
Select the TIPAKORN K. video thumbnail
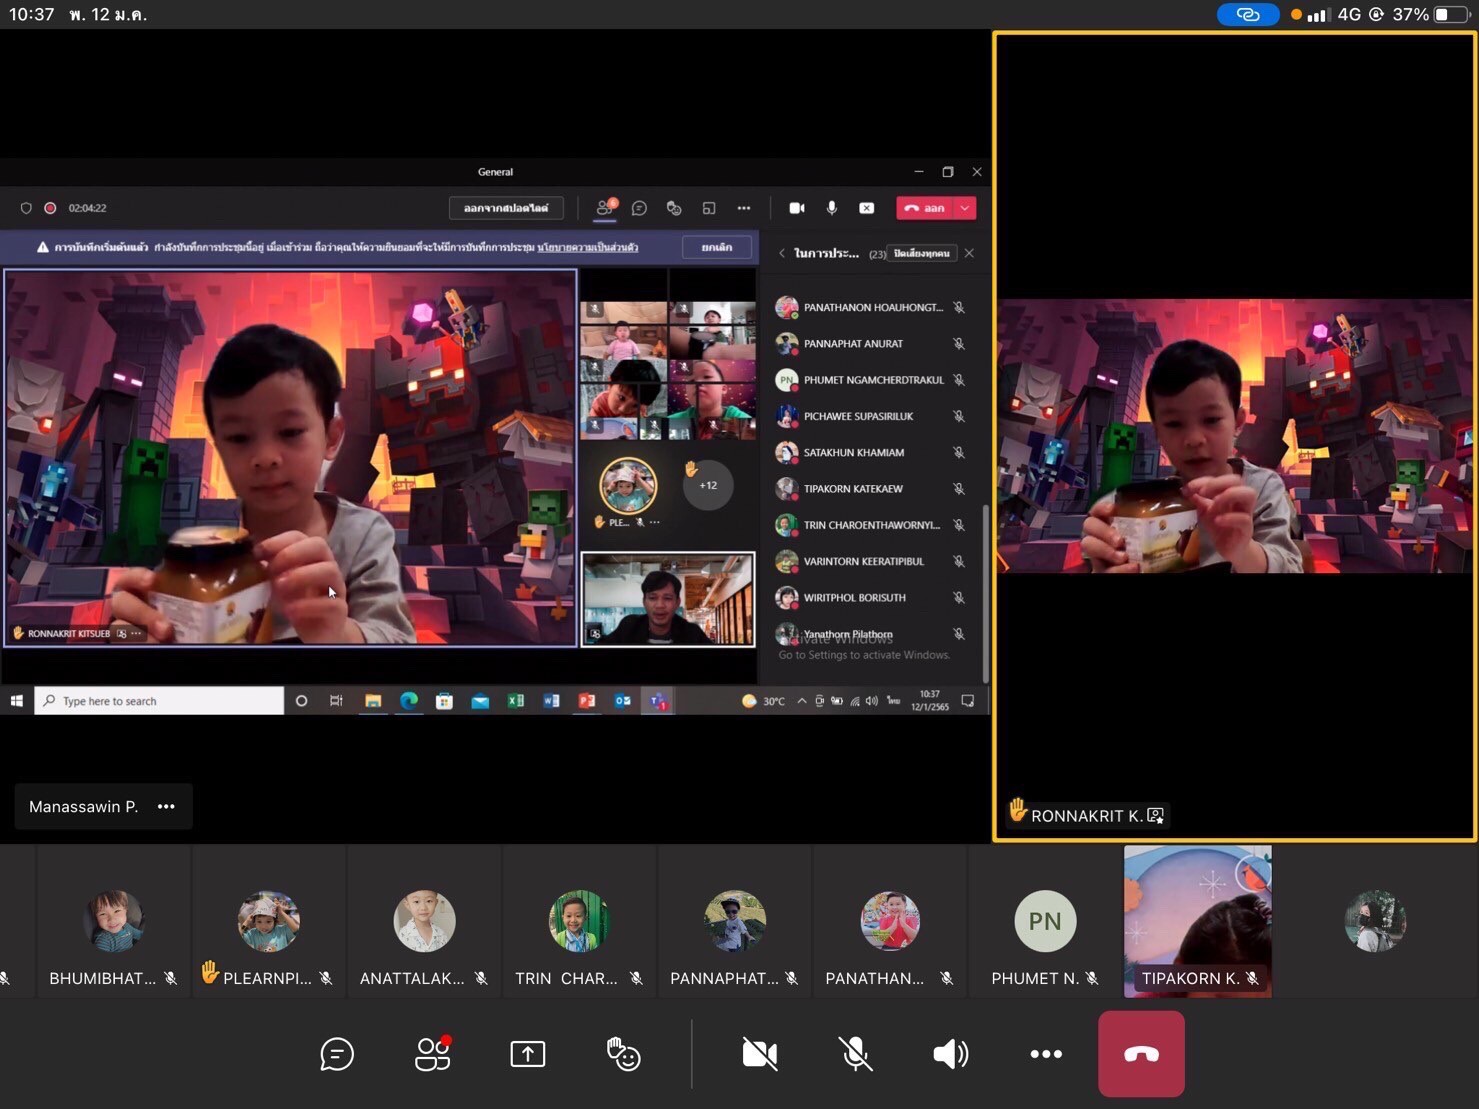tap(1197, 921)
